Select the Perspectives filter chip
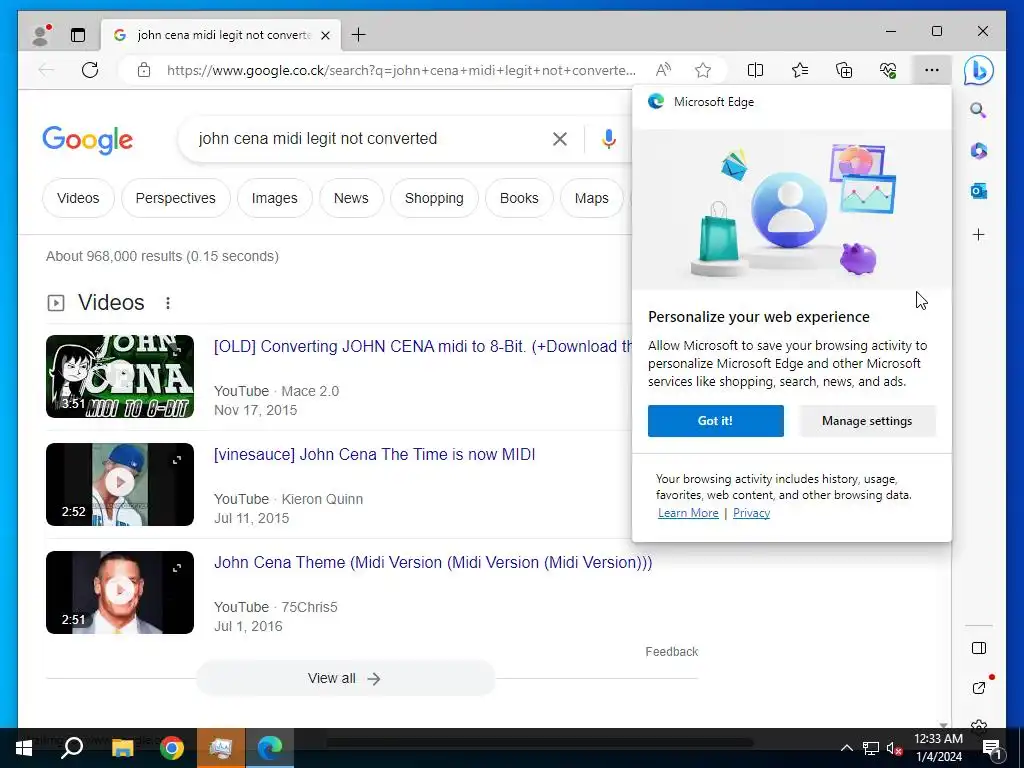Viewport: 1024px width, 768px height. [x=176, y=198]
